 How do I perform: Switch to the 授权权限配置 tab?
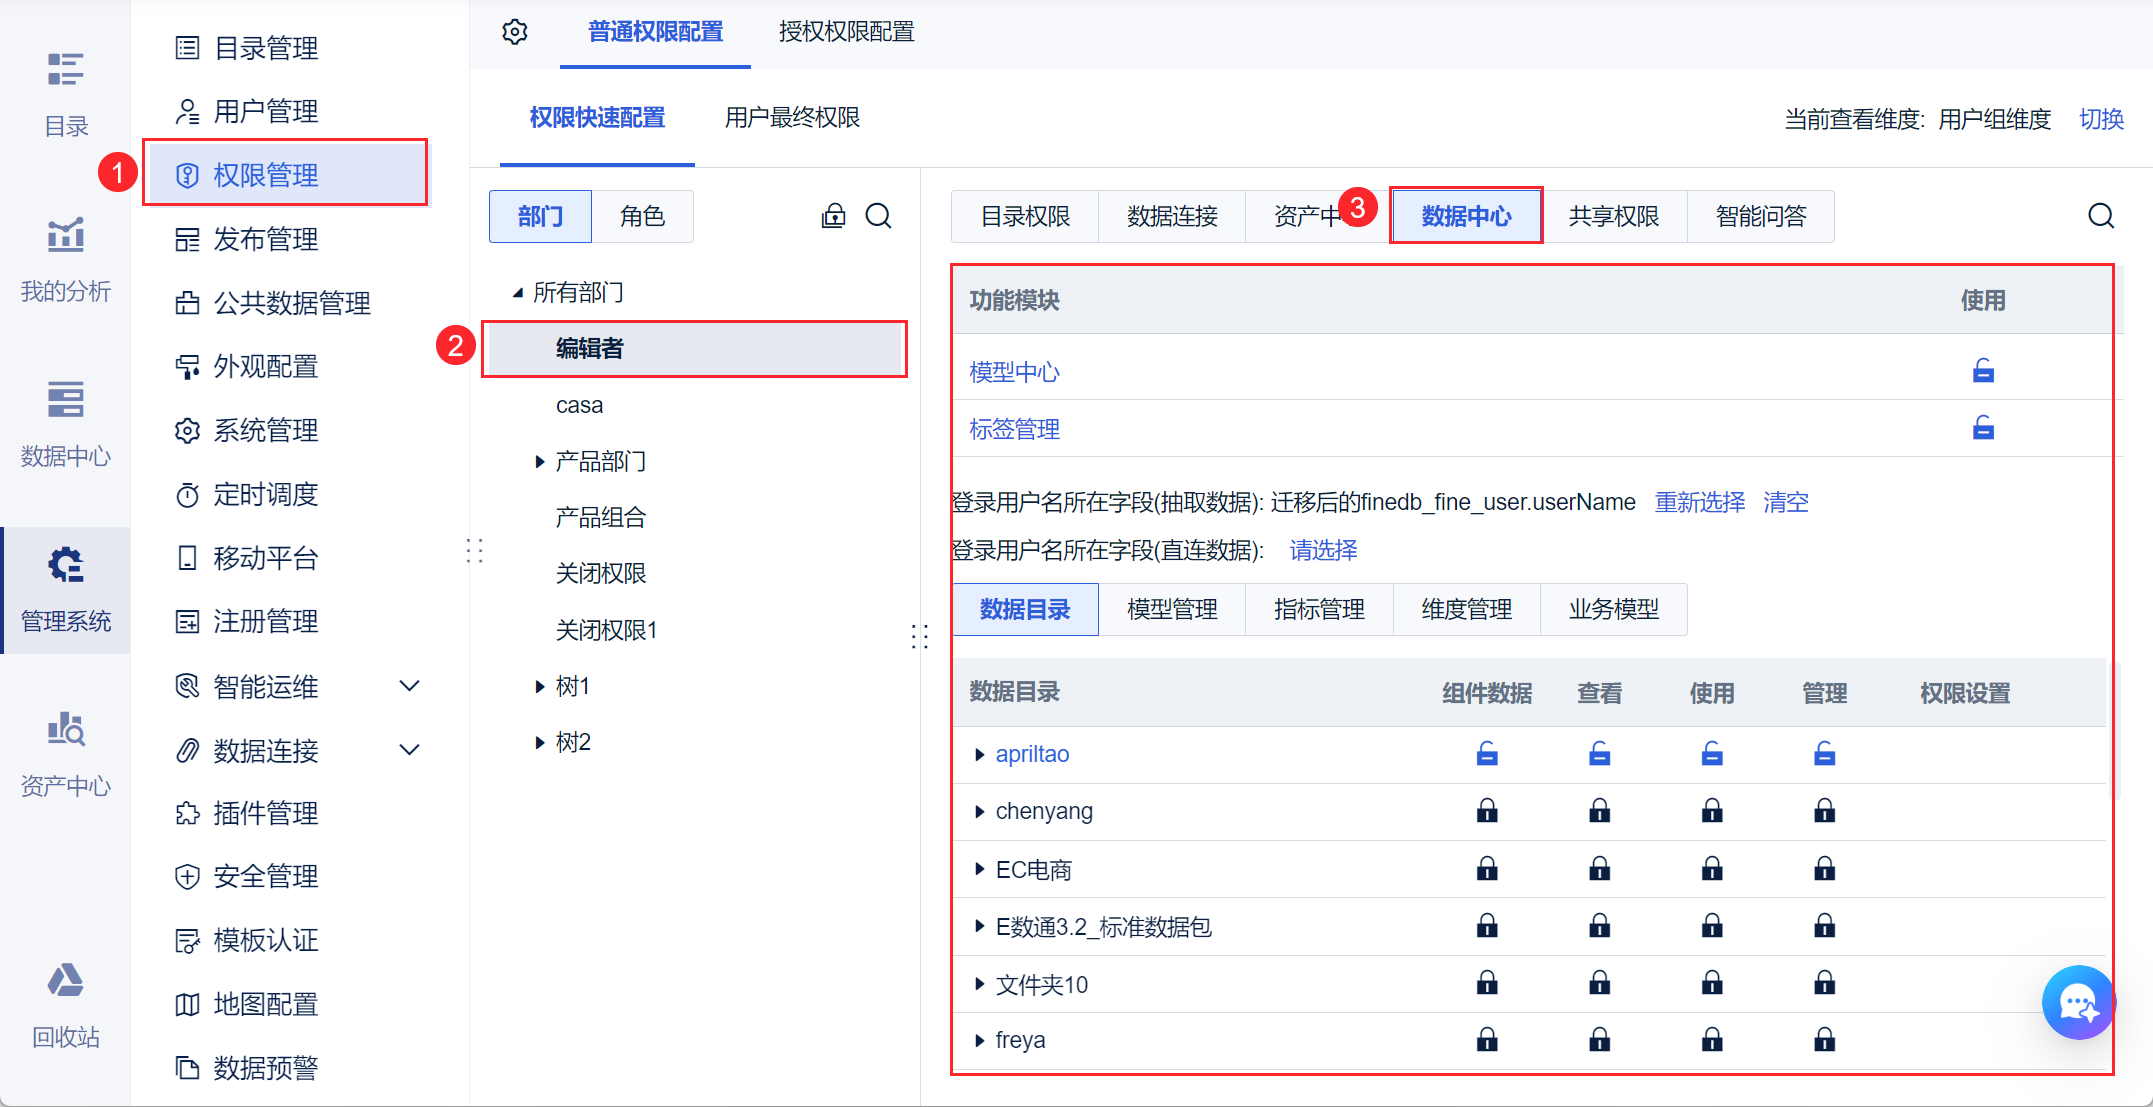click(x=846, y=32)
